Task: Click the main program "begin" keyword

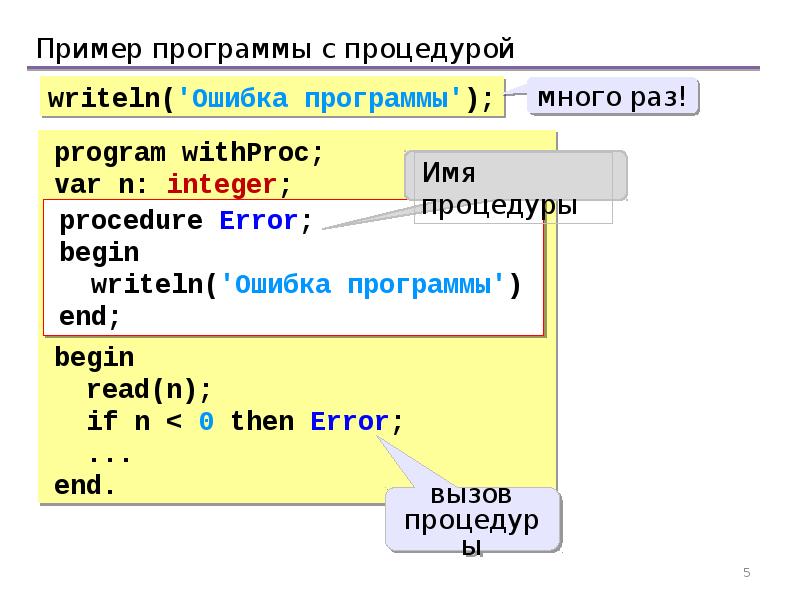Action: (x=94, y=357)
